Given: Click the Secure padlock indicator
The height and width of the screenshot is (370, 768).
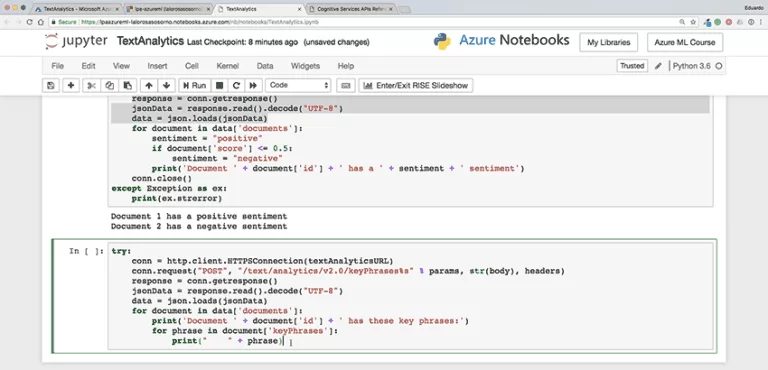Looking at the screenshot, I should (x=65, y=22).
